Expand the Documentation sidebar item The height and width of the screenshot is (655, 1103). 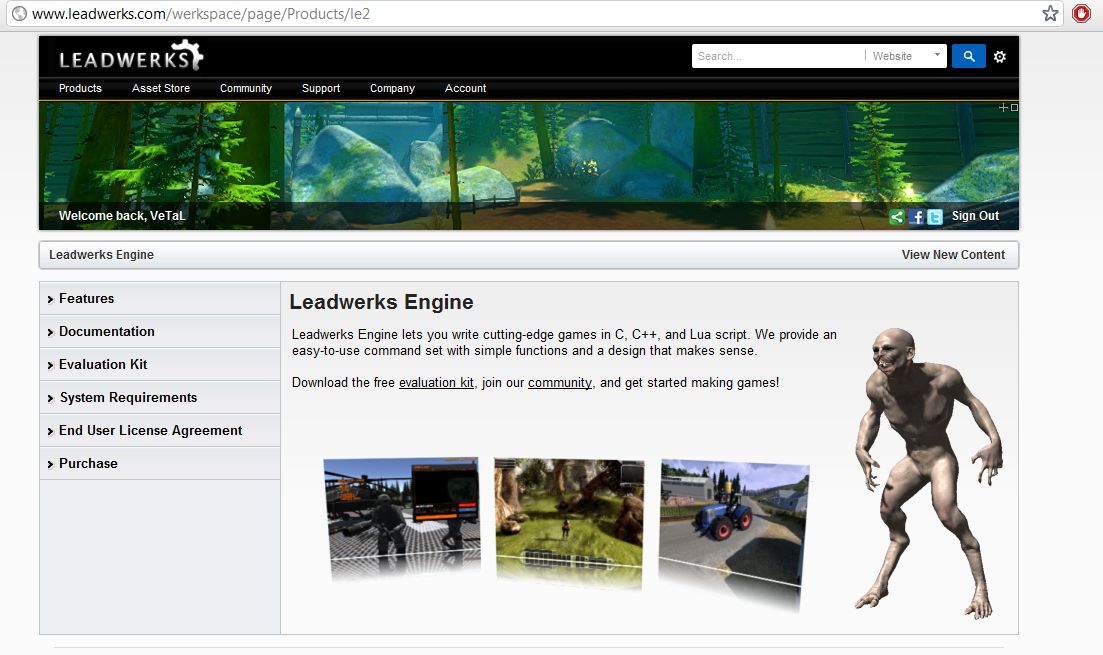click(x=160, y=331)
